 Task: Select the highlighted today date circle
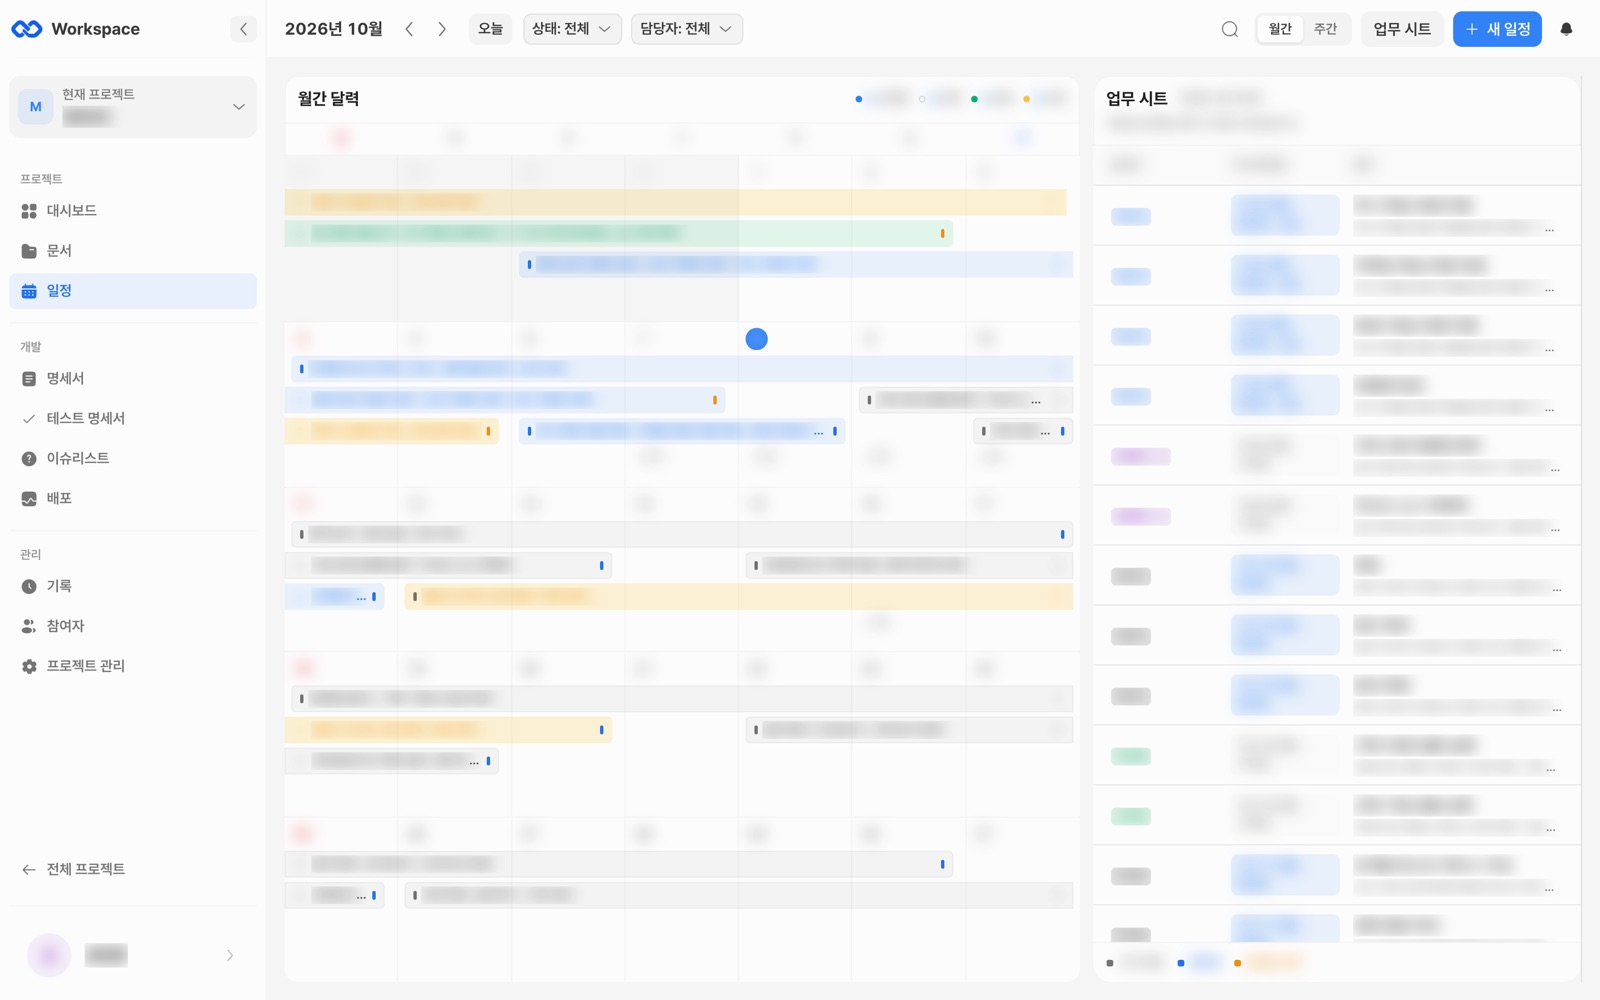point(757,339)
